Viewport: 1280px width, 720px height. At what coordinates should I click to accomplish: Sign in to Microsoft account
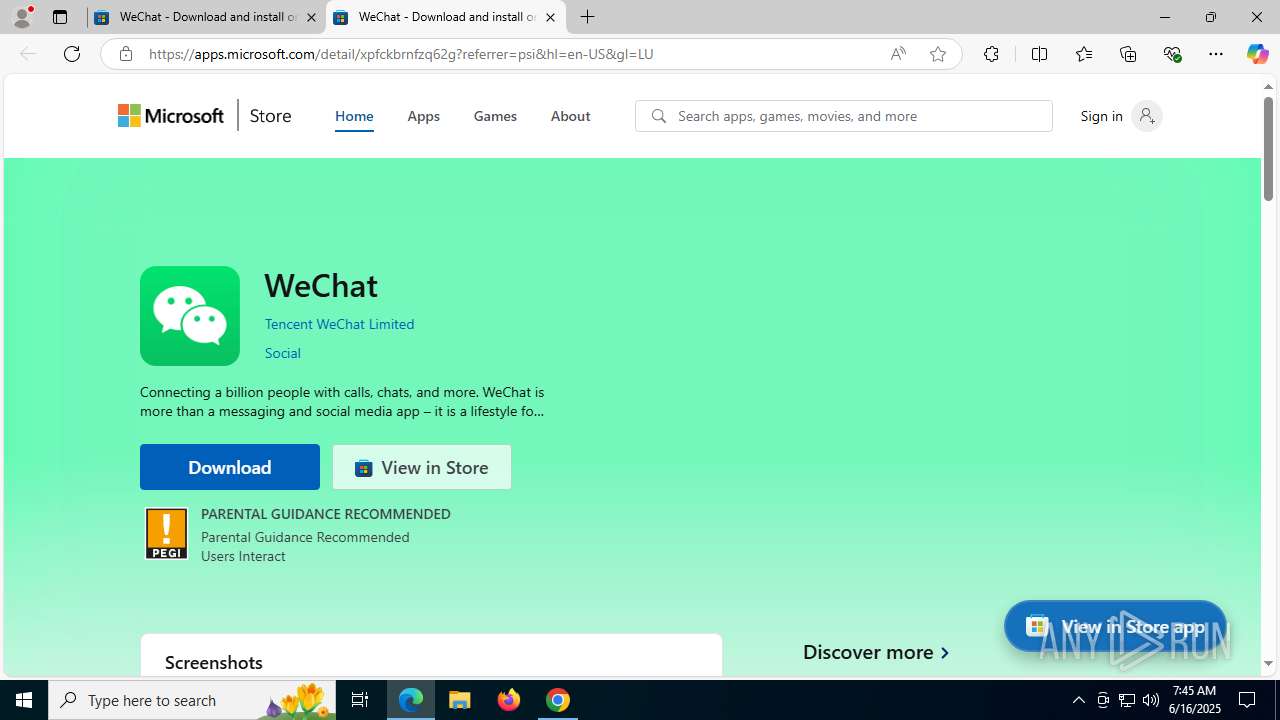[x=1120, y=116]
